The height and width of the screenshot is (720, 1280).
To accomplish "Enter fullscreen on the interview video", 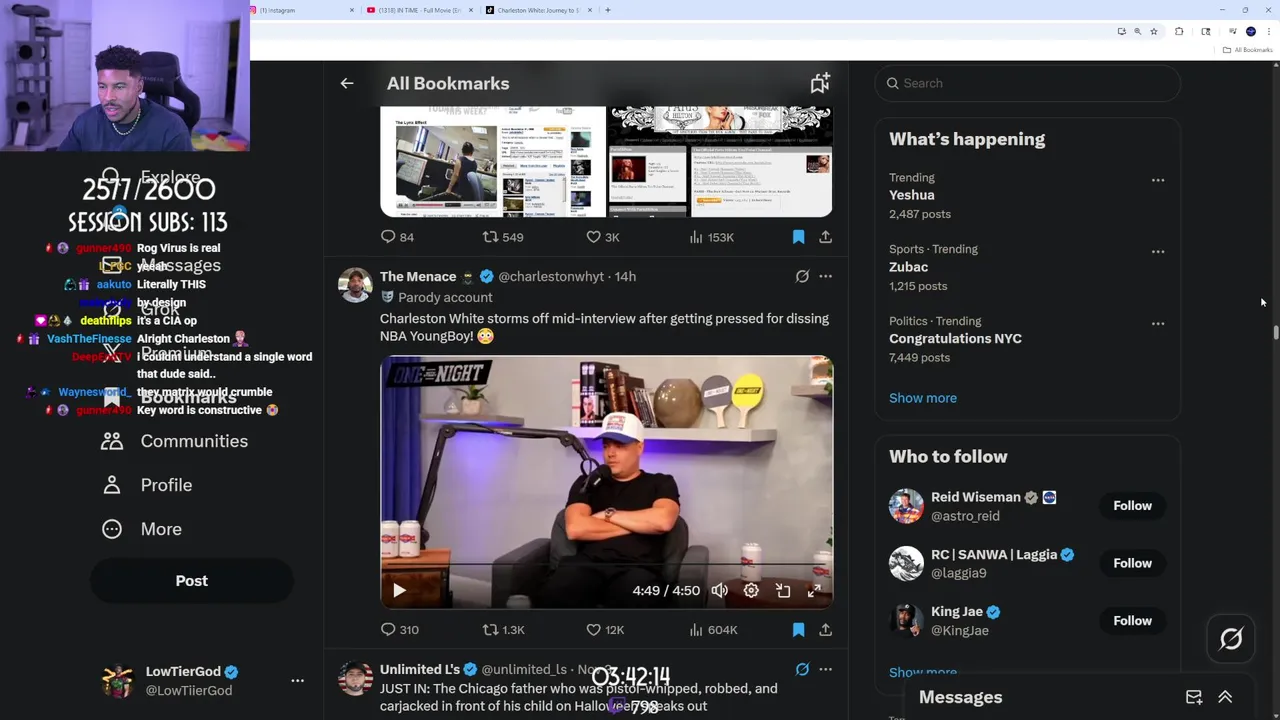I will pyautogui.click(x=814, y=591).
